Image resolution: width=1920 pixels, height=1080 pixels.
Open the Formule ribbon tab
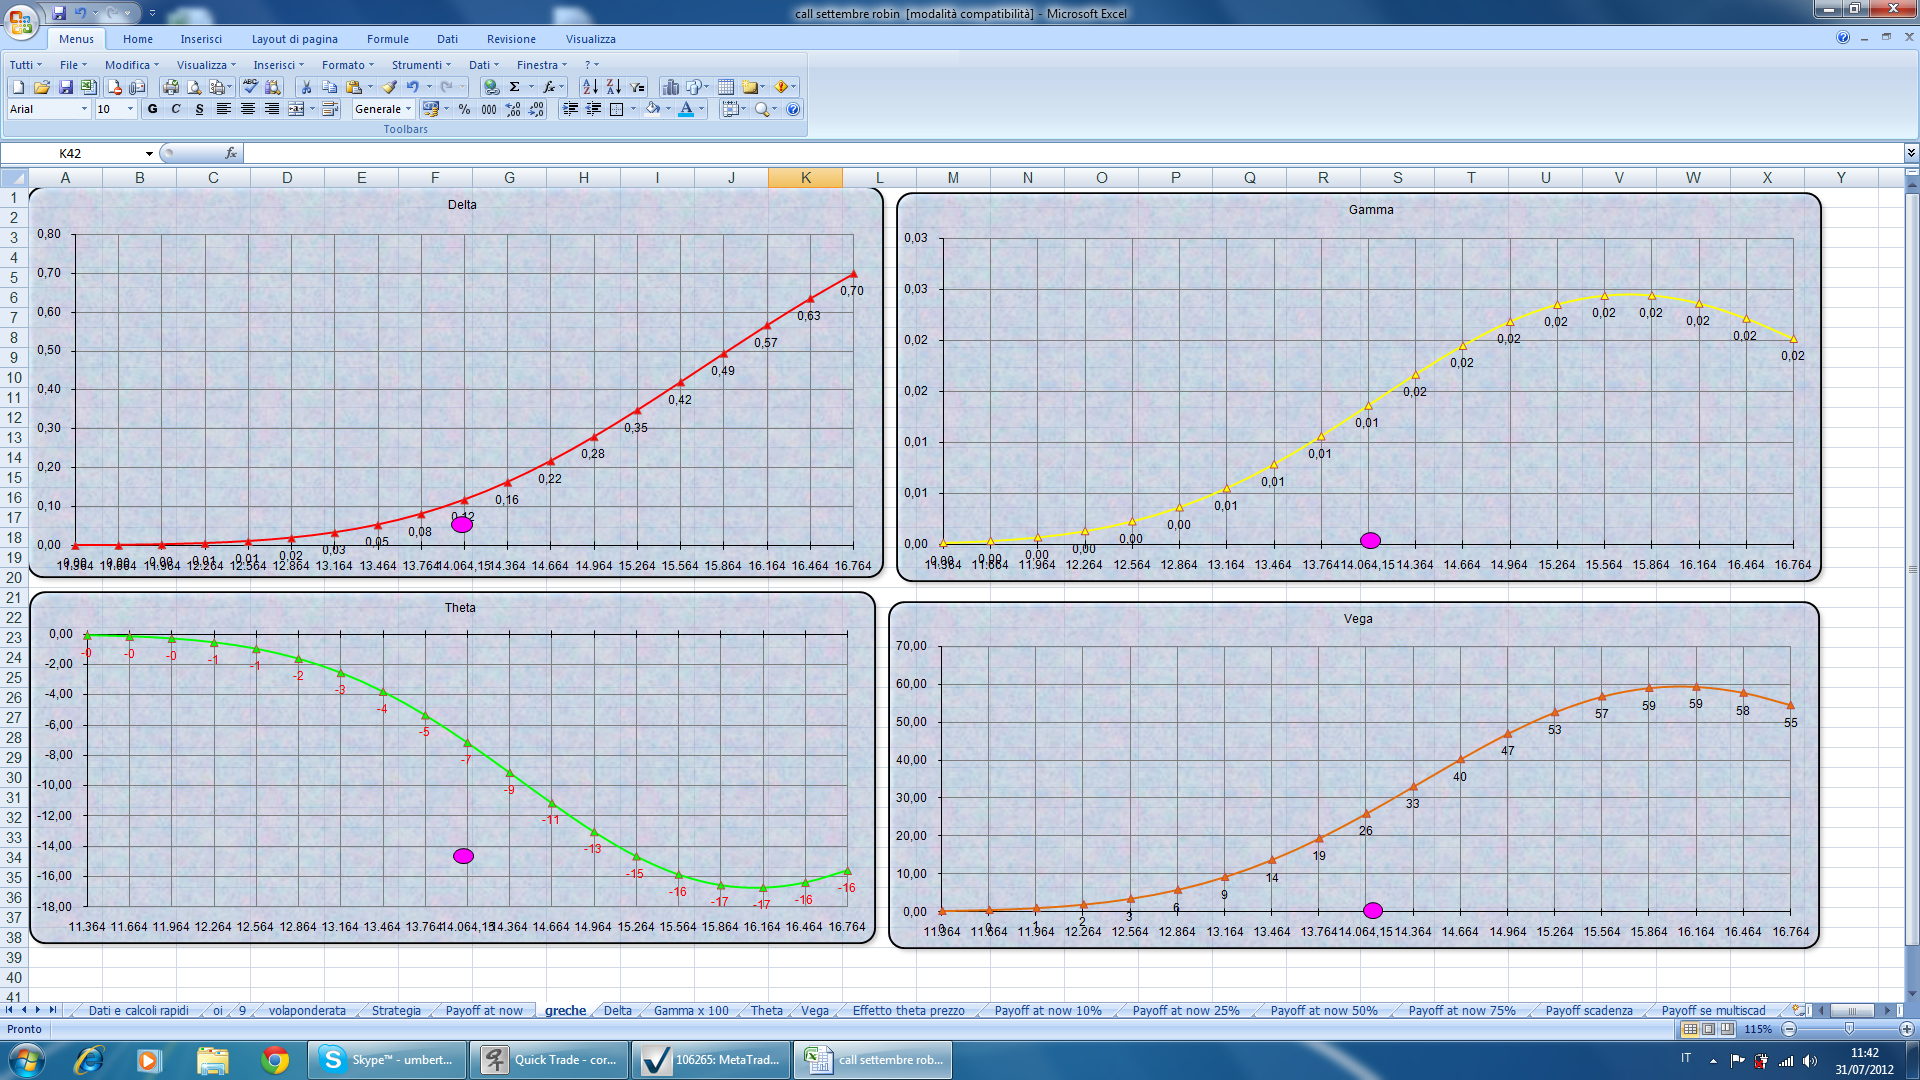pyautogui.click(x=387, y=39)
